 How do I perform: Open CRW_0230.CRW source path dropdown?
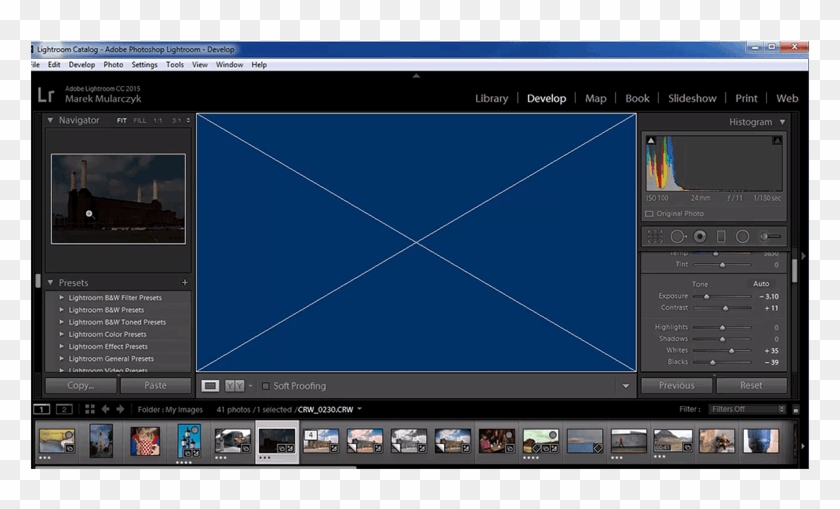click(x=359, y=409)
